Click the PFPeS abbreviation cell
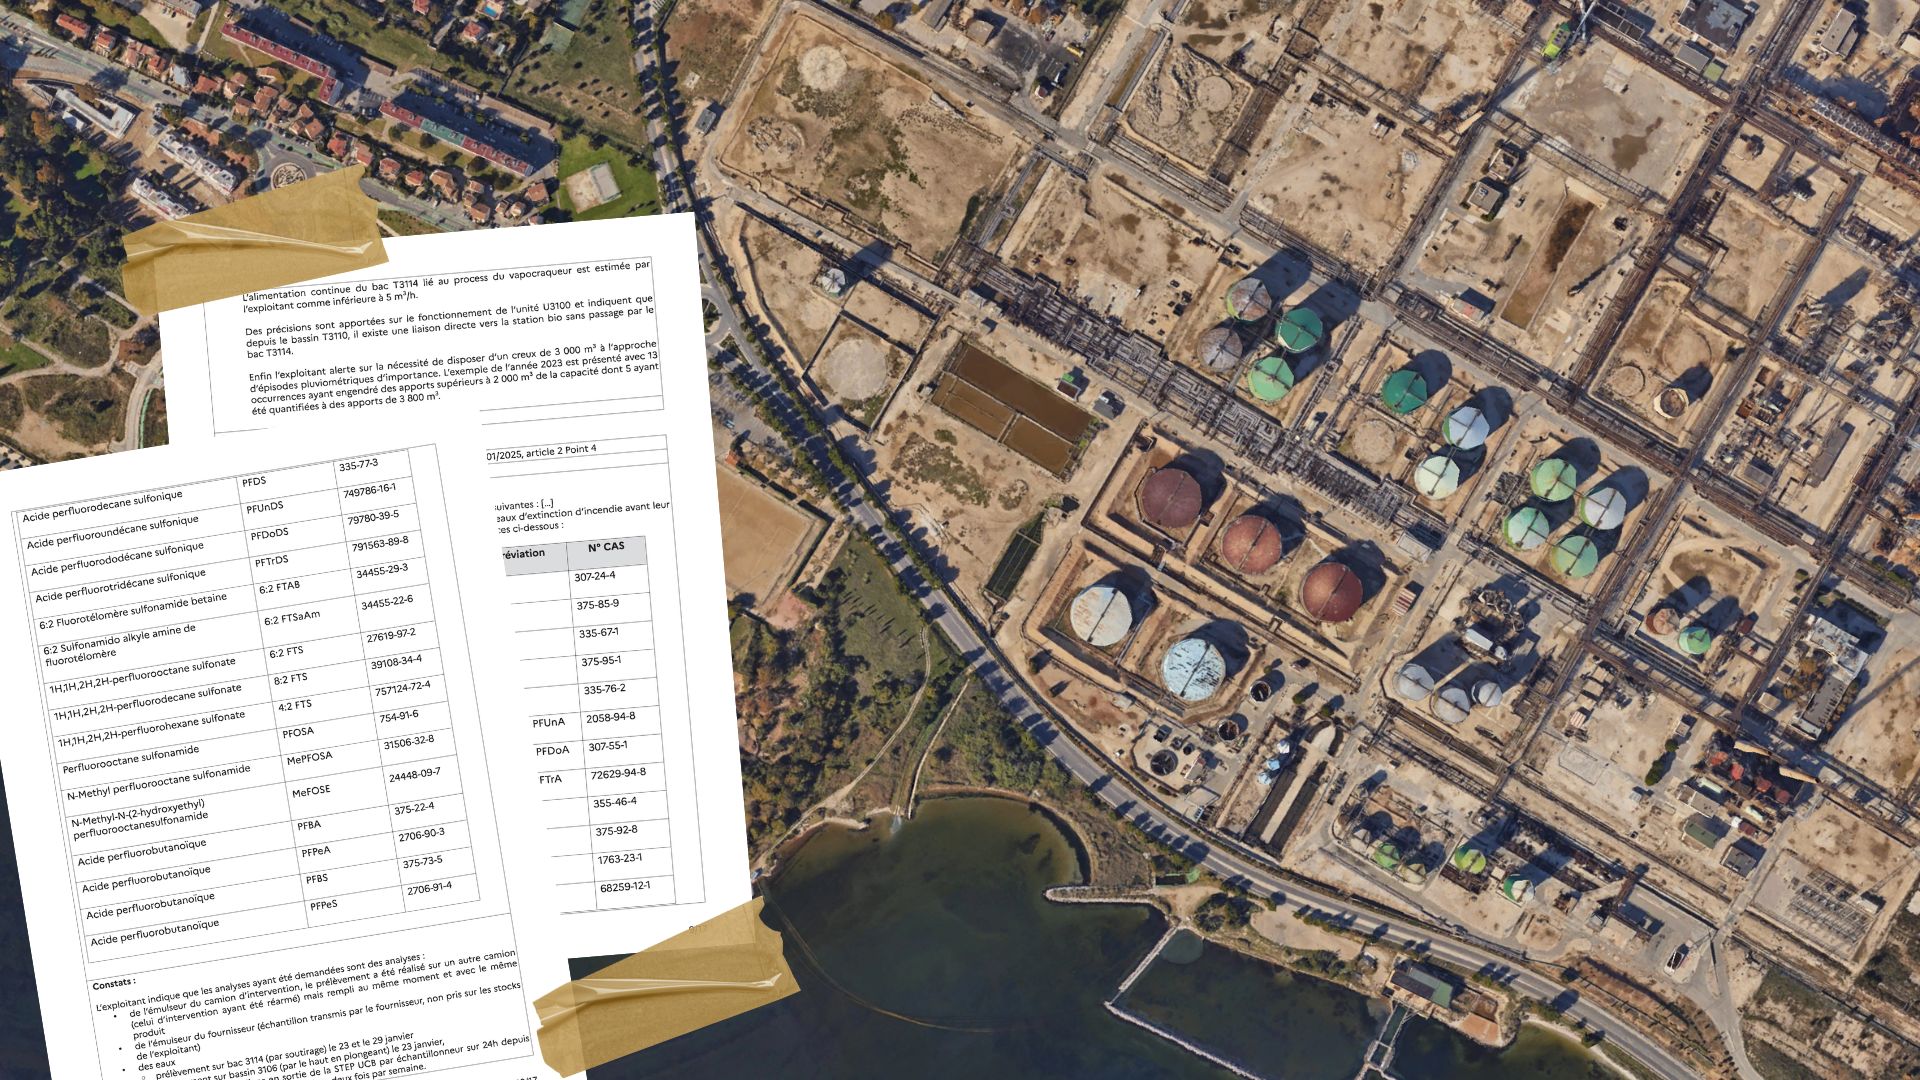 click(x=323, y=906)
